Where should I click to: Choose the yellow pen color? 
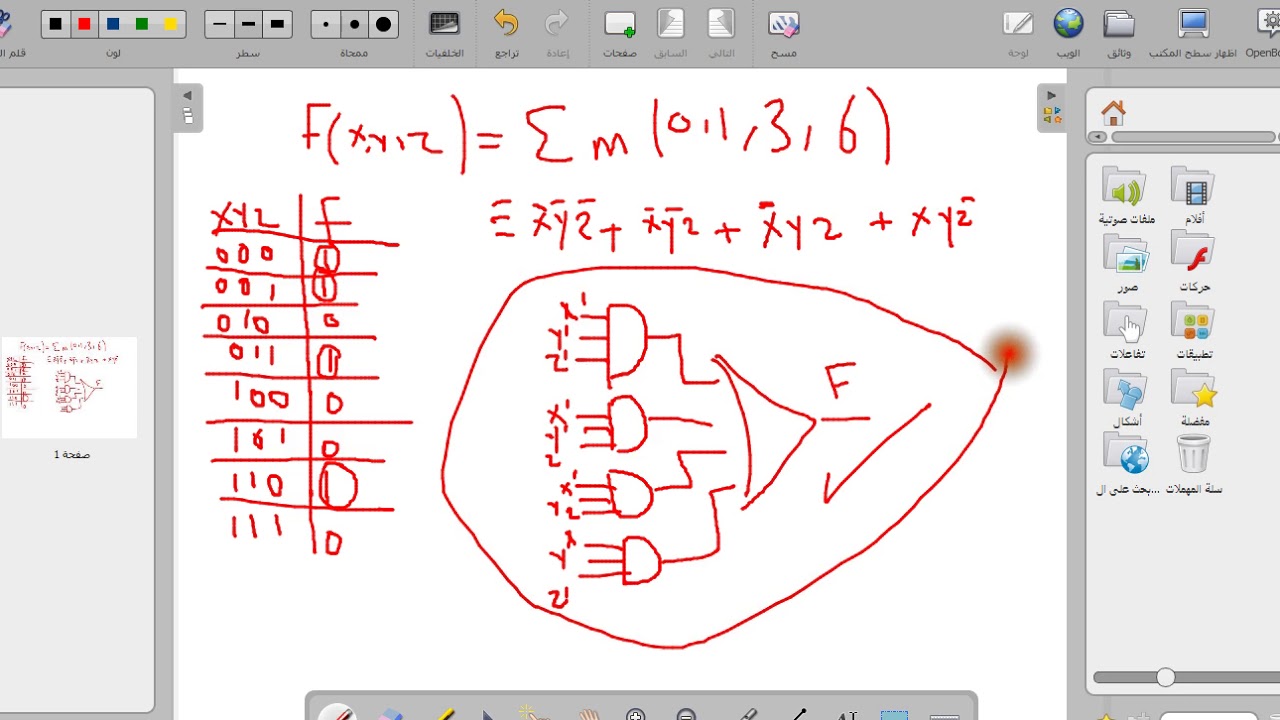pyautogui.click(x=171, y=25)
